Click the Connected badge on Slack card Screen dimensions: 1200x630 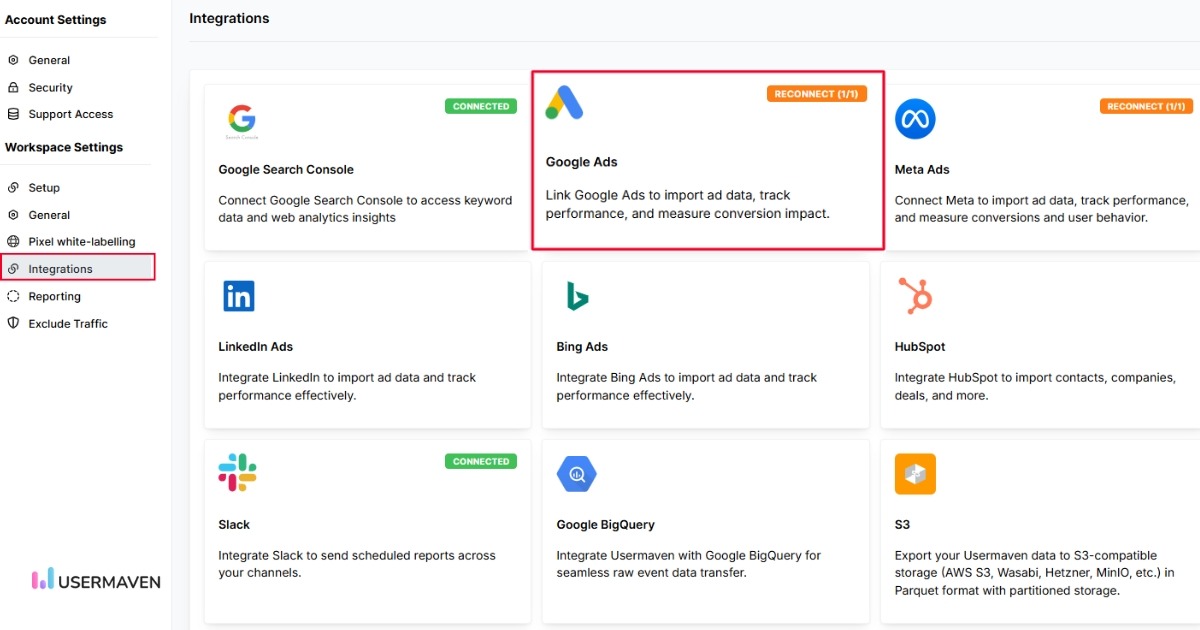coord(481,461)
